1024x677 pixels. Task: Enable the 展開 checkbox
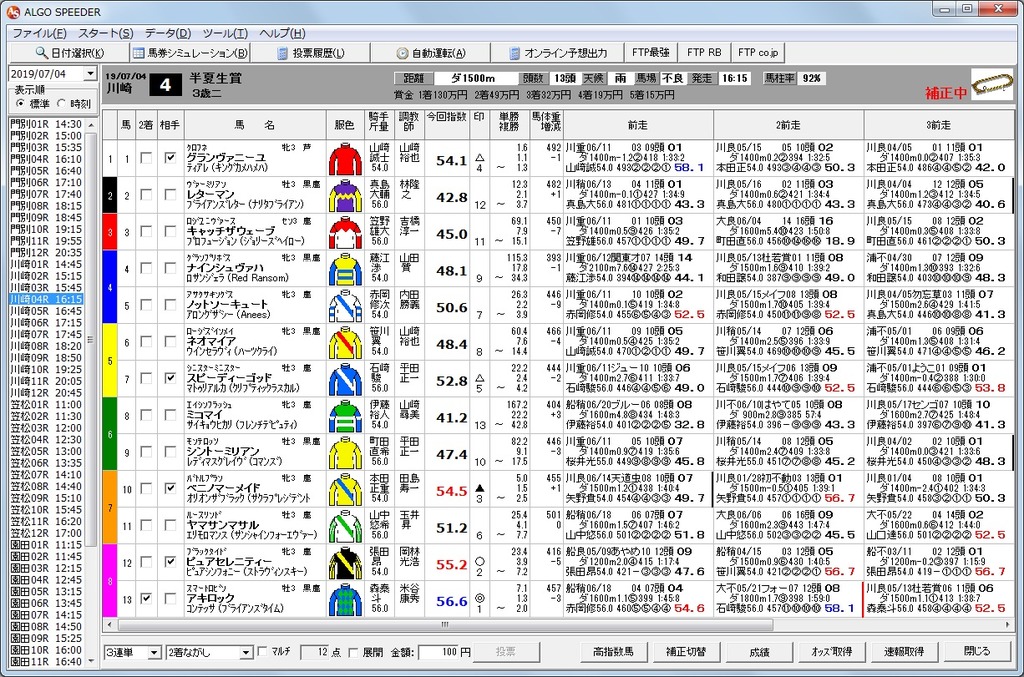click(x=353, y=652)
